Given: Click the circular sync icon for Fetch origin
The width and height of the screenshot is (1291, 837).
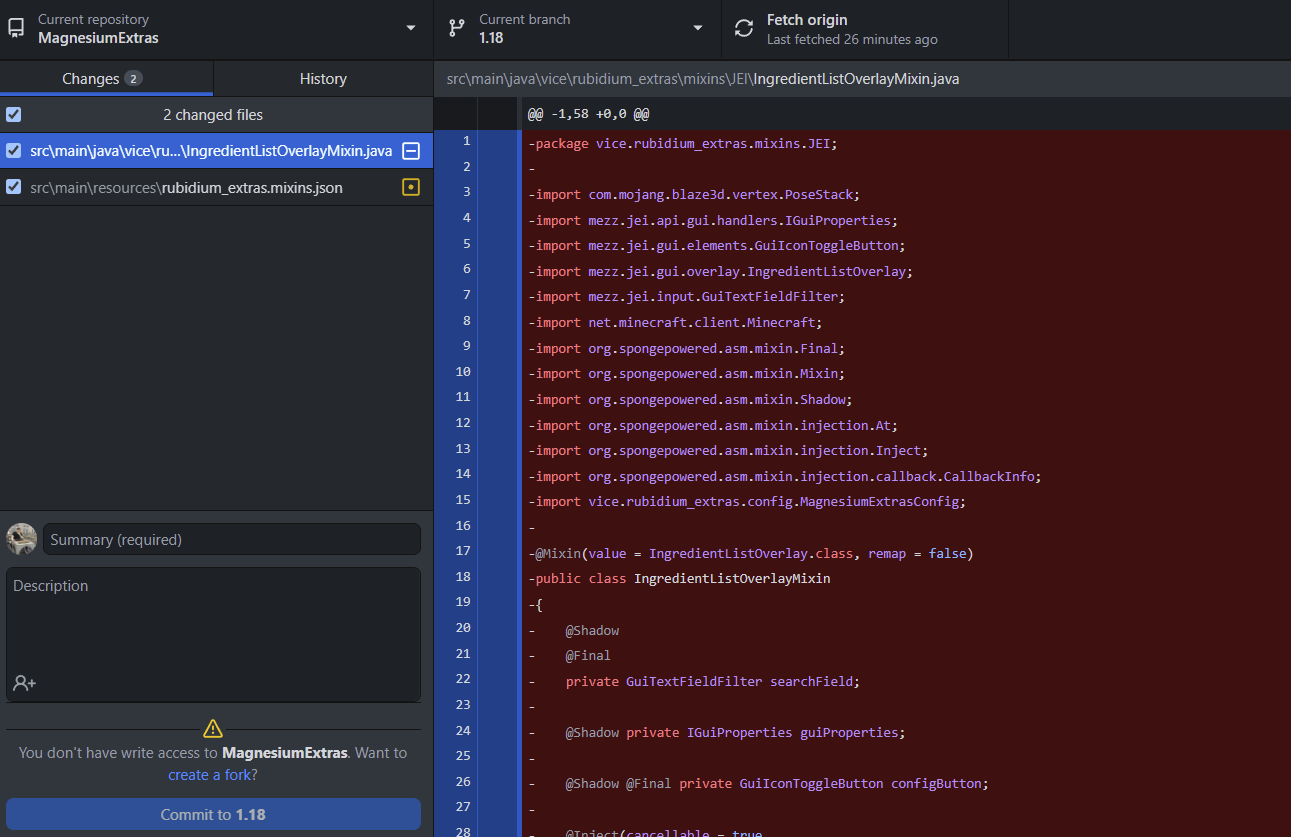Looking at the screenshot, I should [x=744, y=27].
